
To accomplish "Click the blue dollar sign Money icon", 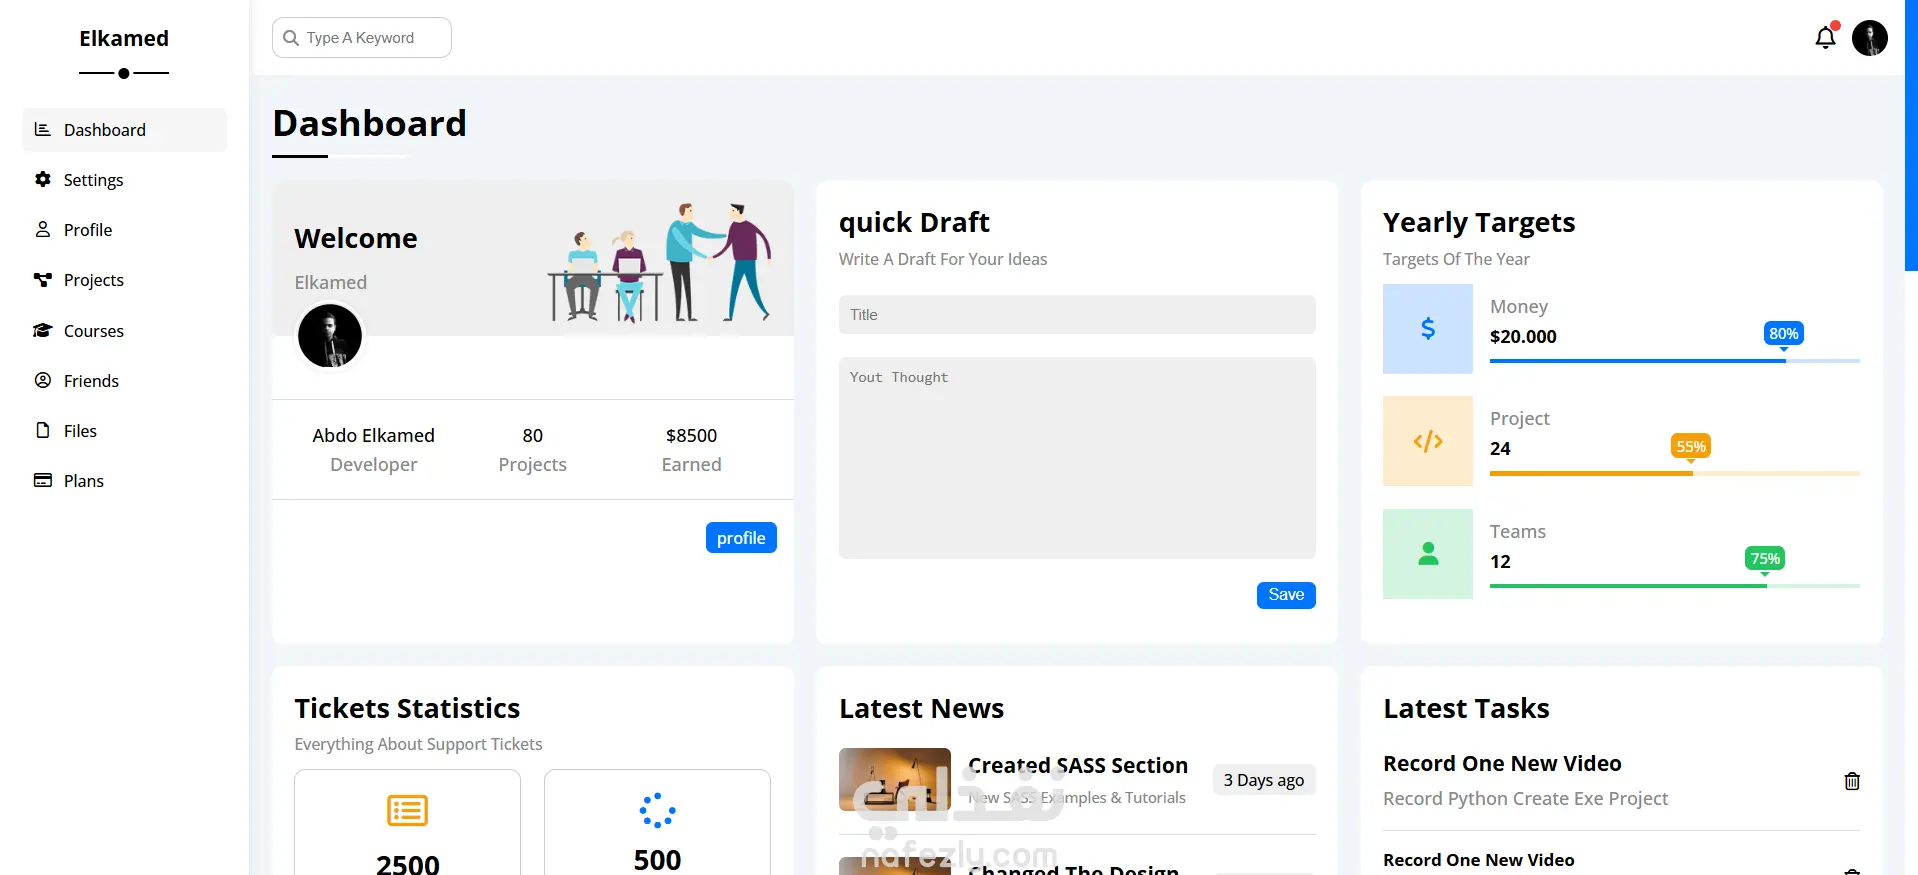I will coord(1428,329).
